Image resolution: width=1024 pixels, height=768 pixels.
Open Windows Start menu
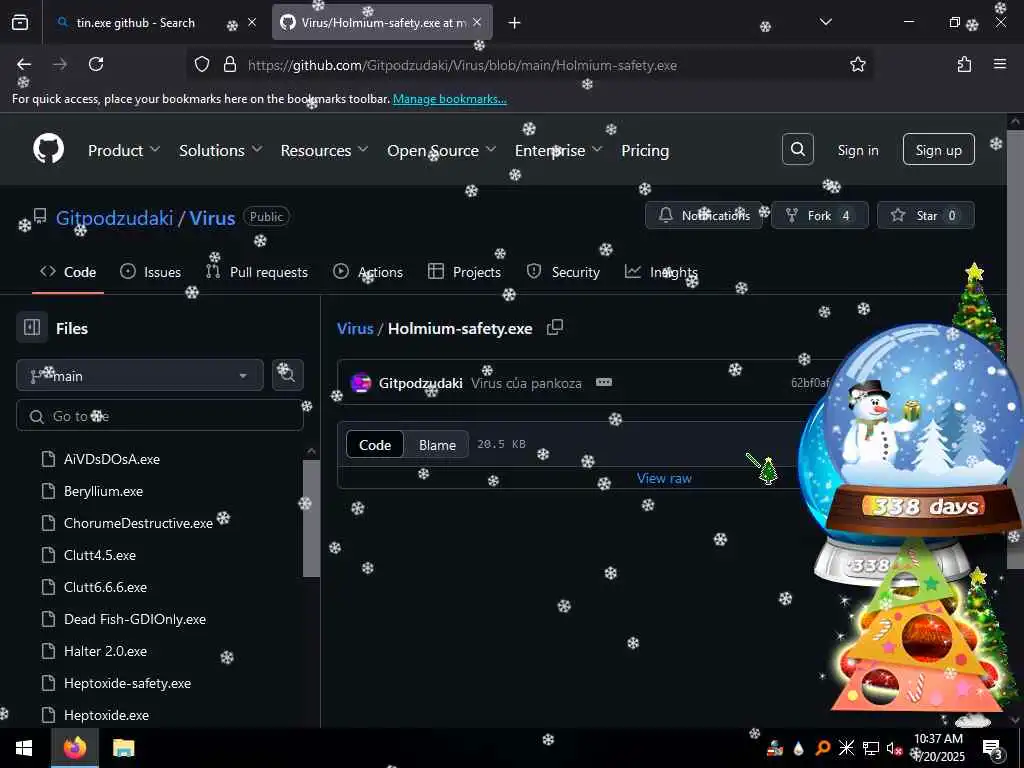coord(24,748)
